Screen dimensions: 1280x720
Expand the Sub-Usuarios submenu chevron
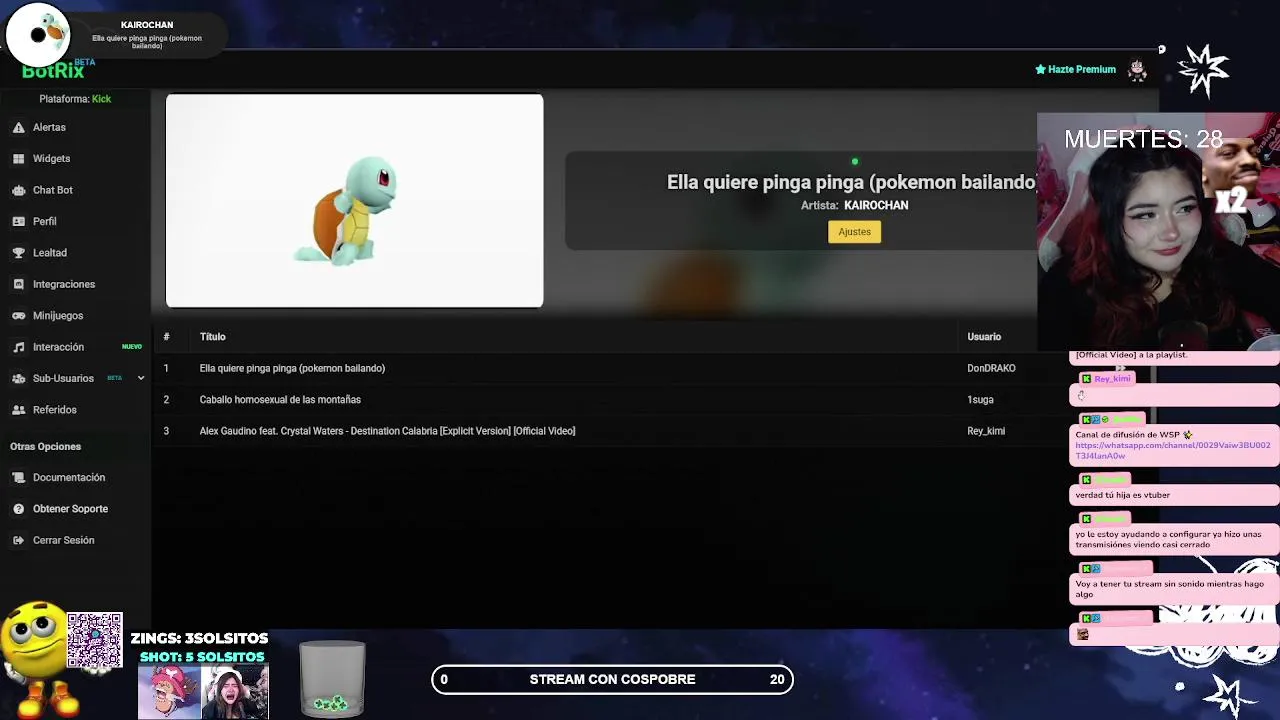(141, 378)
